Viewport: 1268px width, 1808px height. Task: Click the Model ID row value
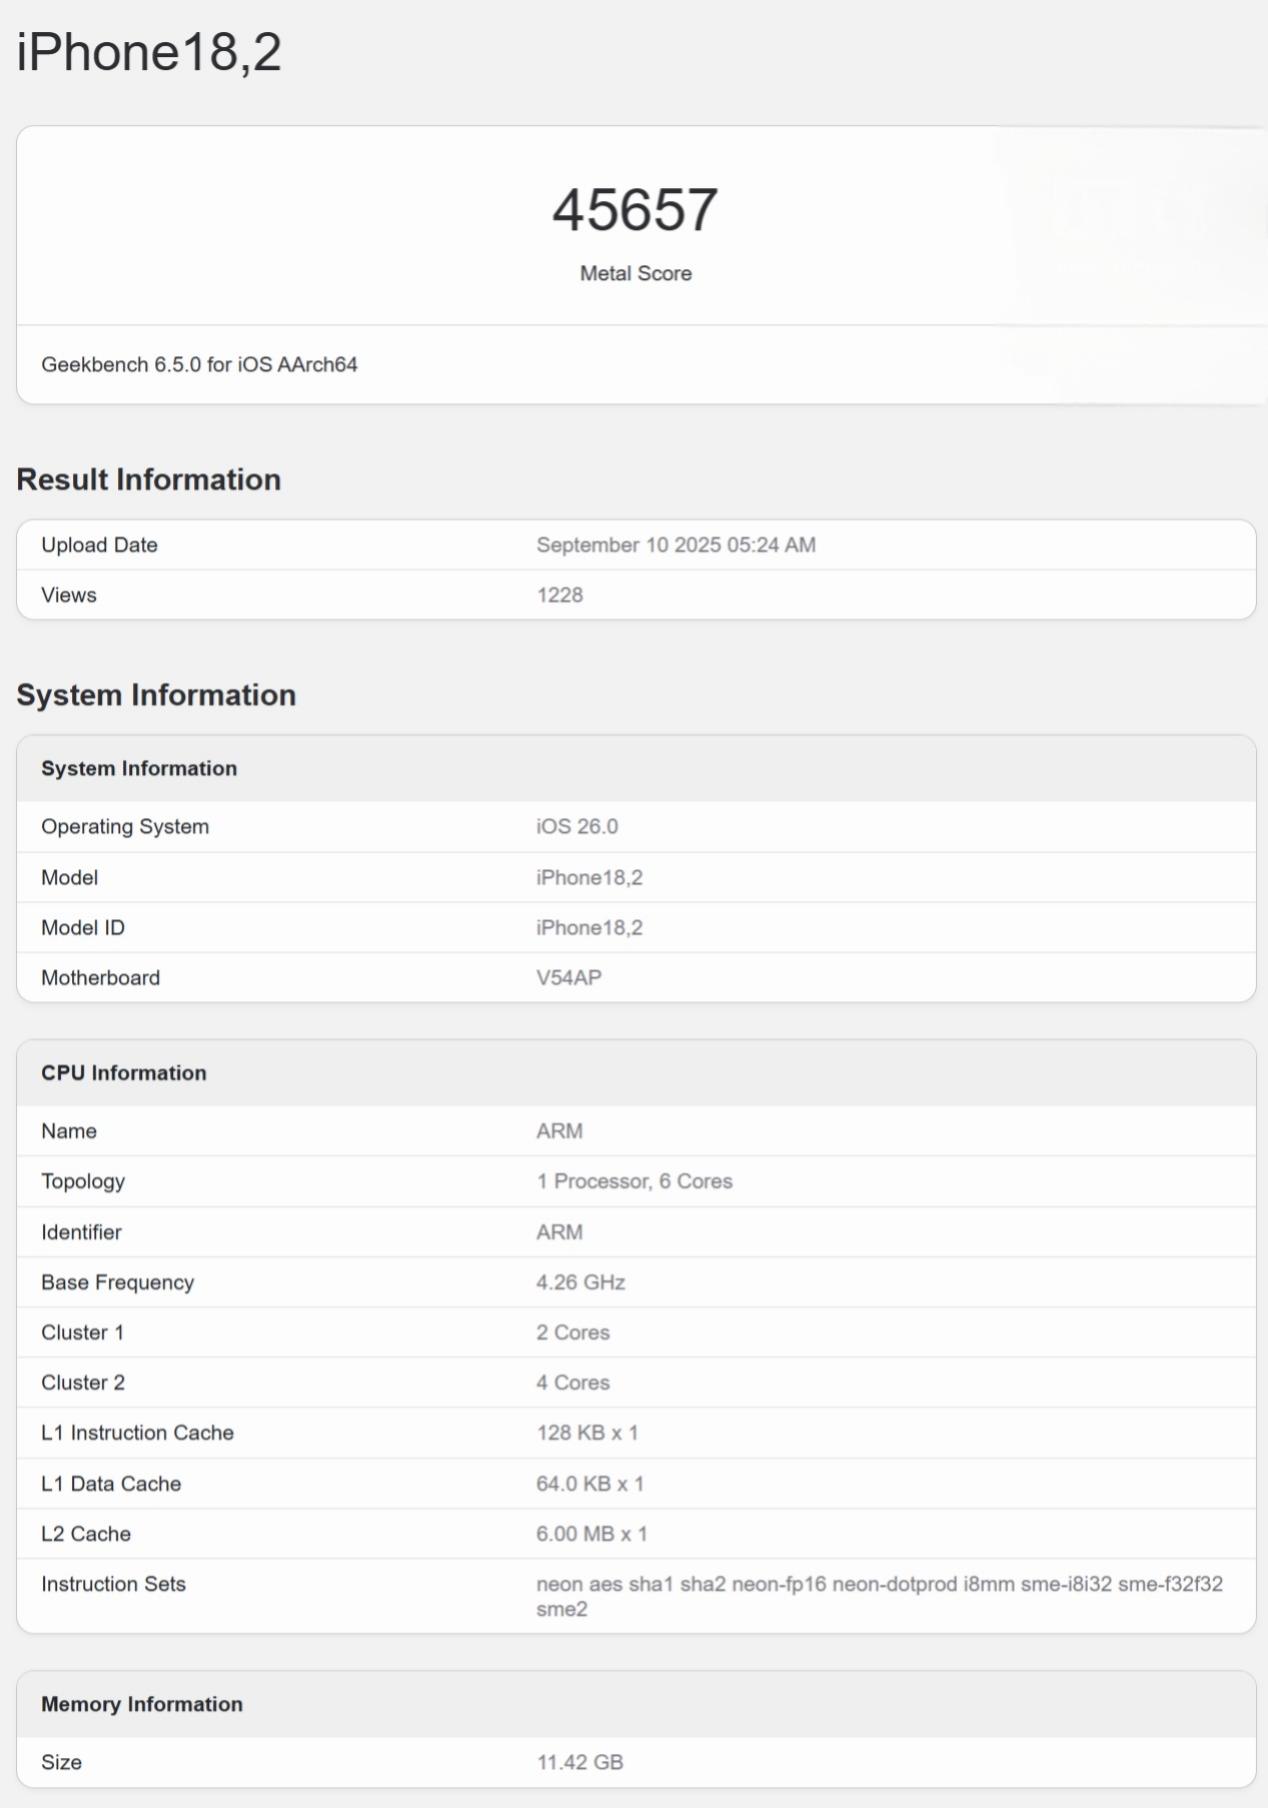(x=589, y=928)
